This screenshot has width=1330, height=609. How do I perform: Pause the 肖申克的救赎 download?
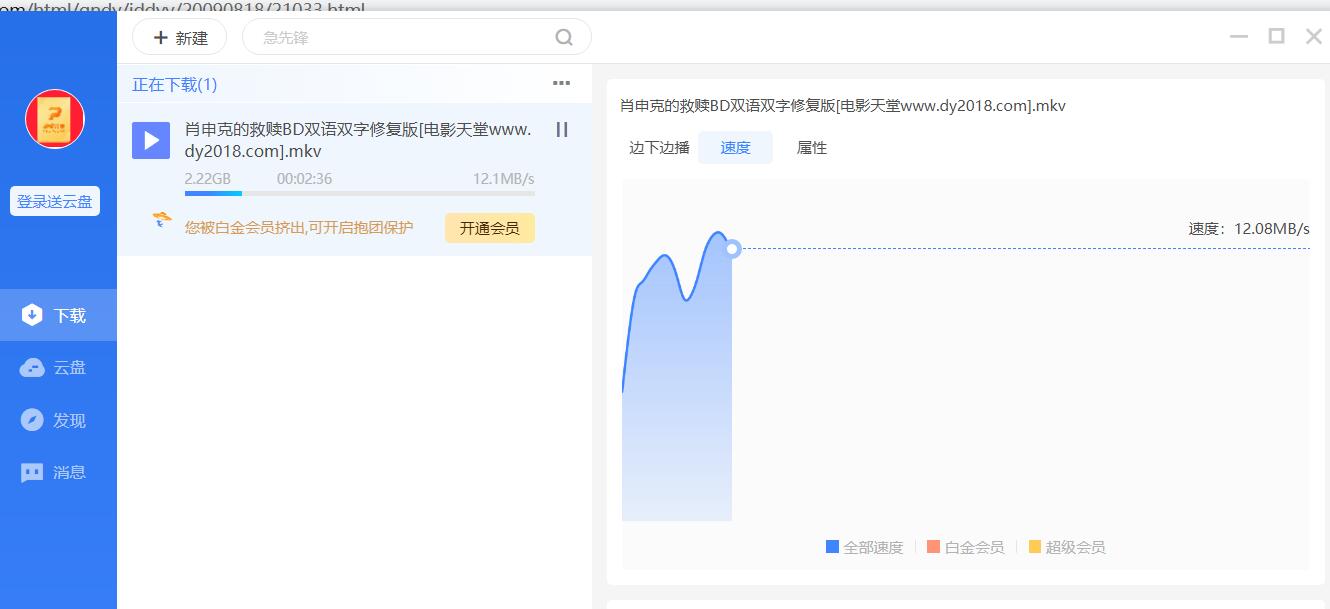[x=561, y=130]
